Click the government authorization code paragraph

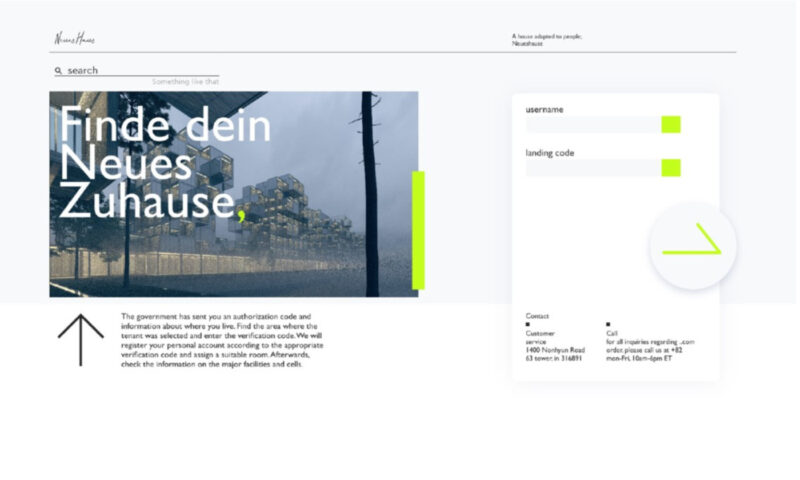click(x=222, y=340)
